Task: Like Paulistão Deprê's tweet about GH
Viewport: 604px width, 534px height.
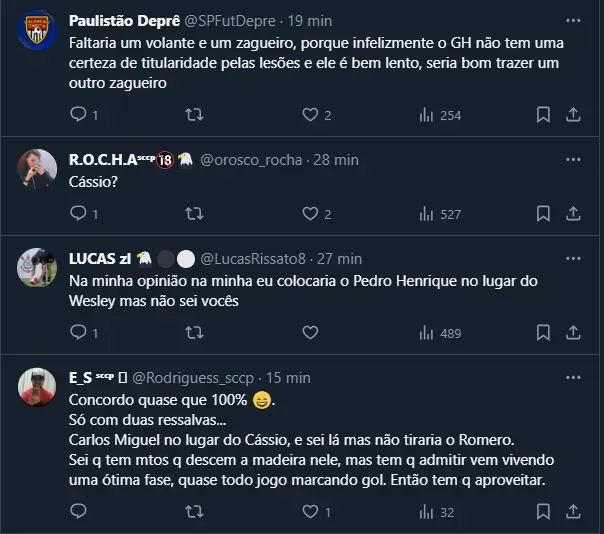Action: [309, 115]
